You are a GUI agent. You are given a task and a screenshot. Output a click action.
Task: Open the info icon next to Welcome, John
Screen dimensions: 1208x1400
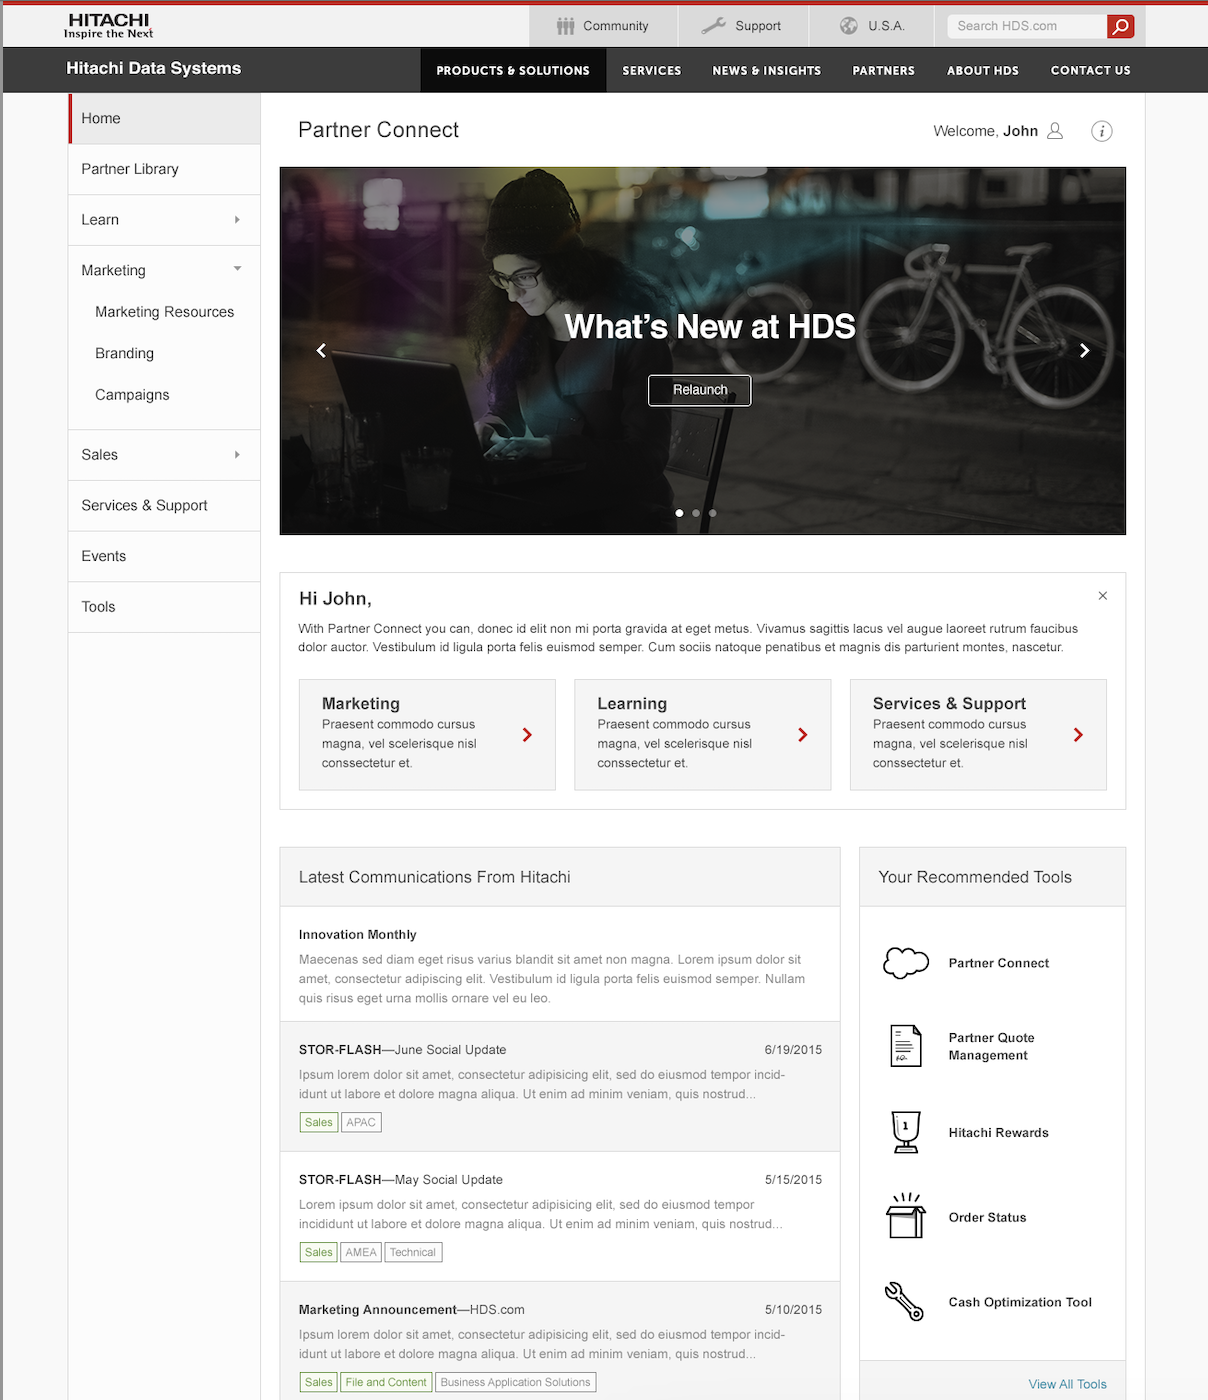1101,130
